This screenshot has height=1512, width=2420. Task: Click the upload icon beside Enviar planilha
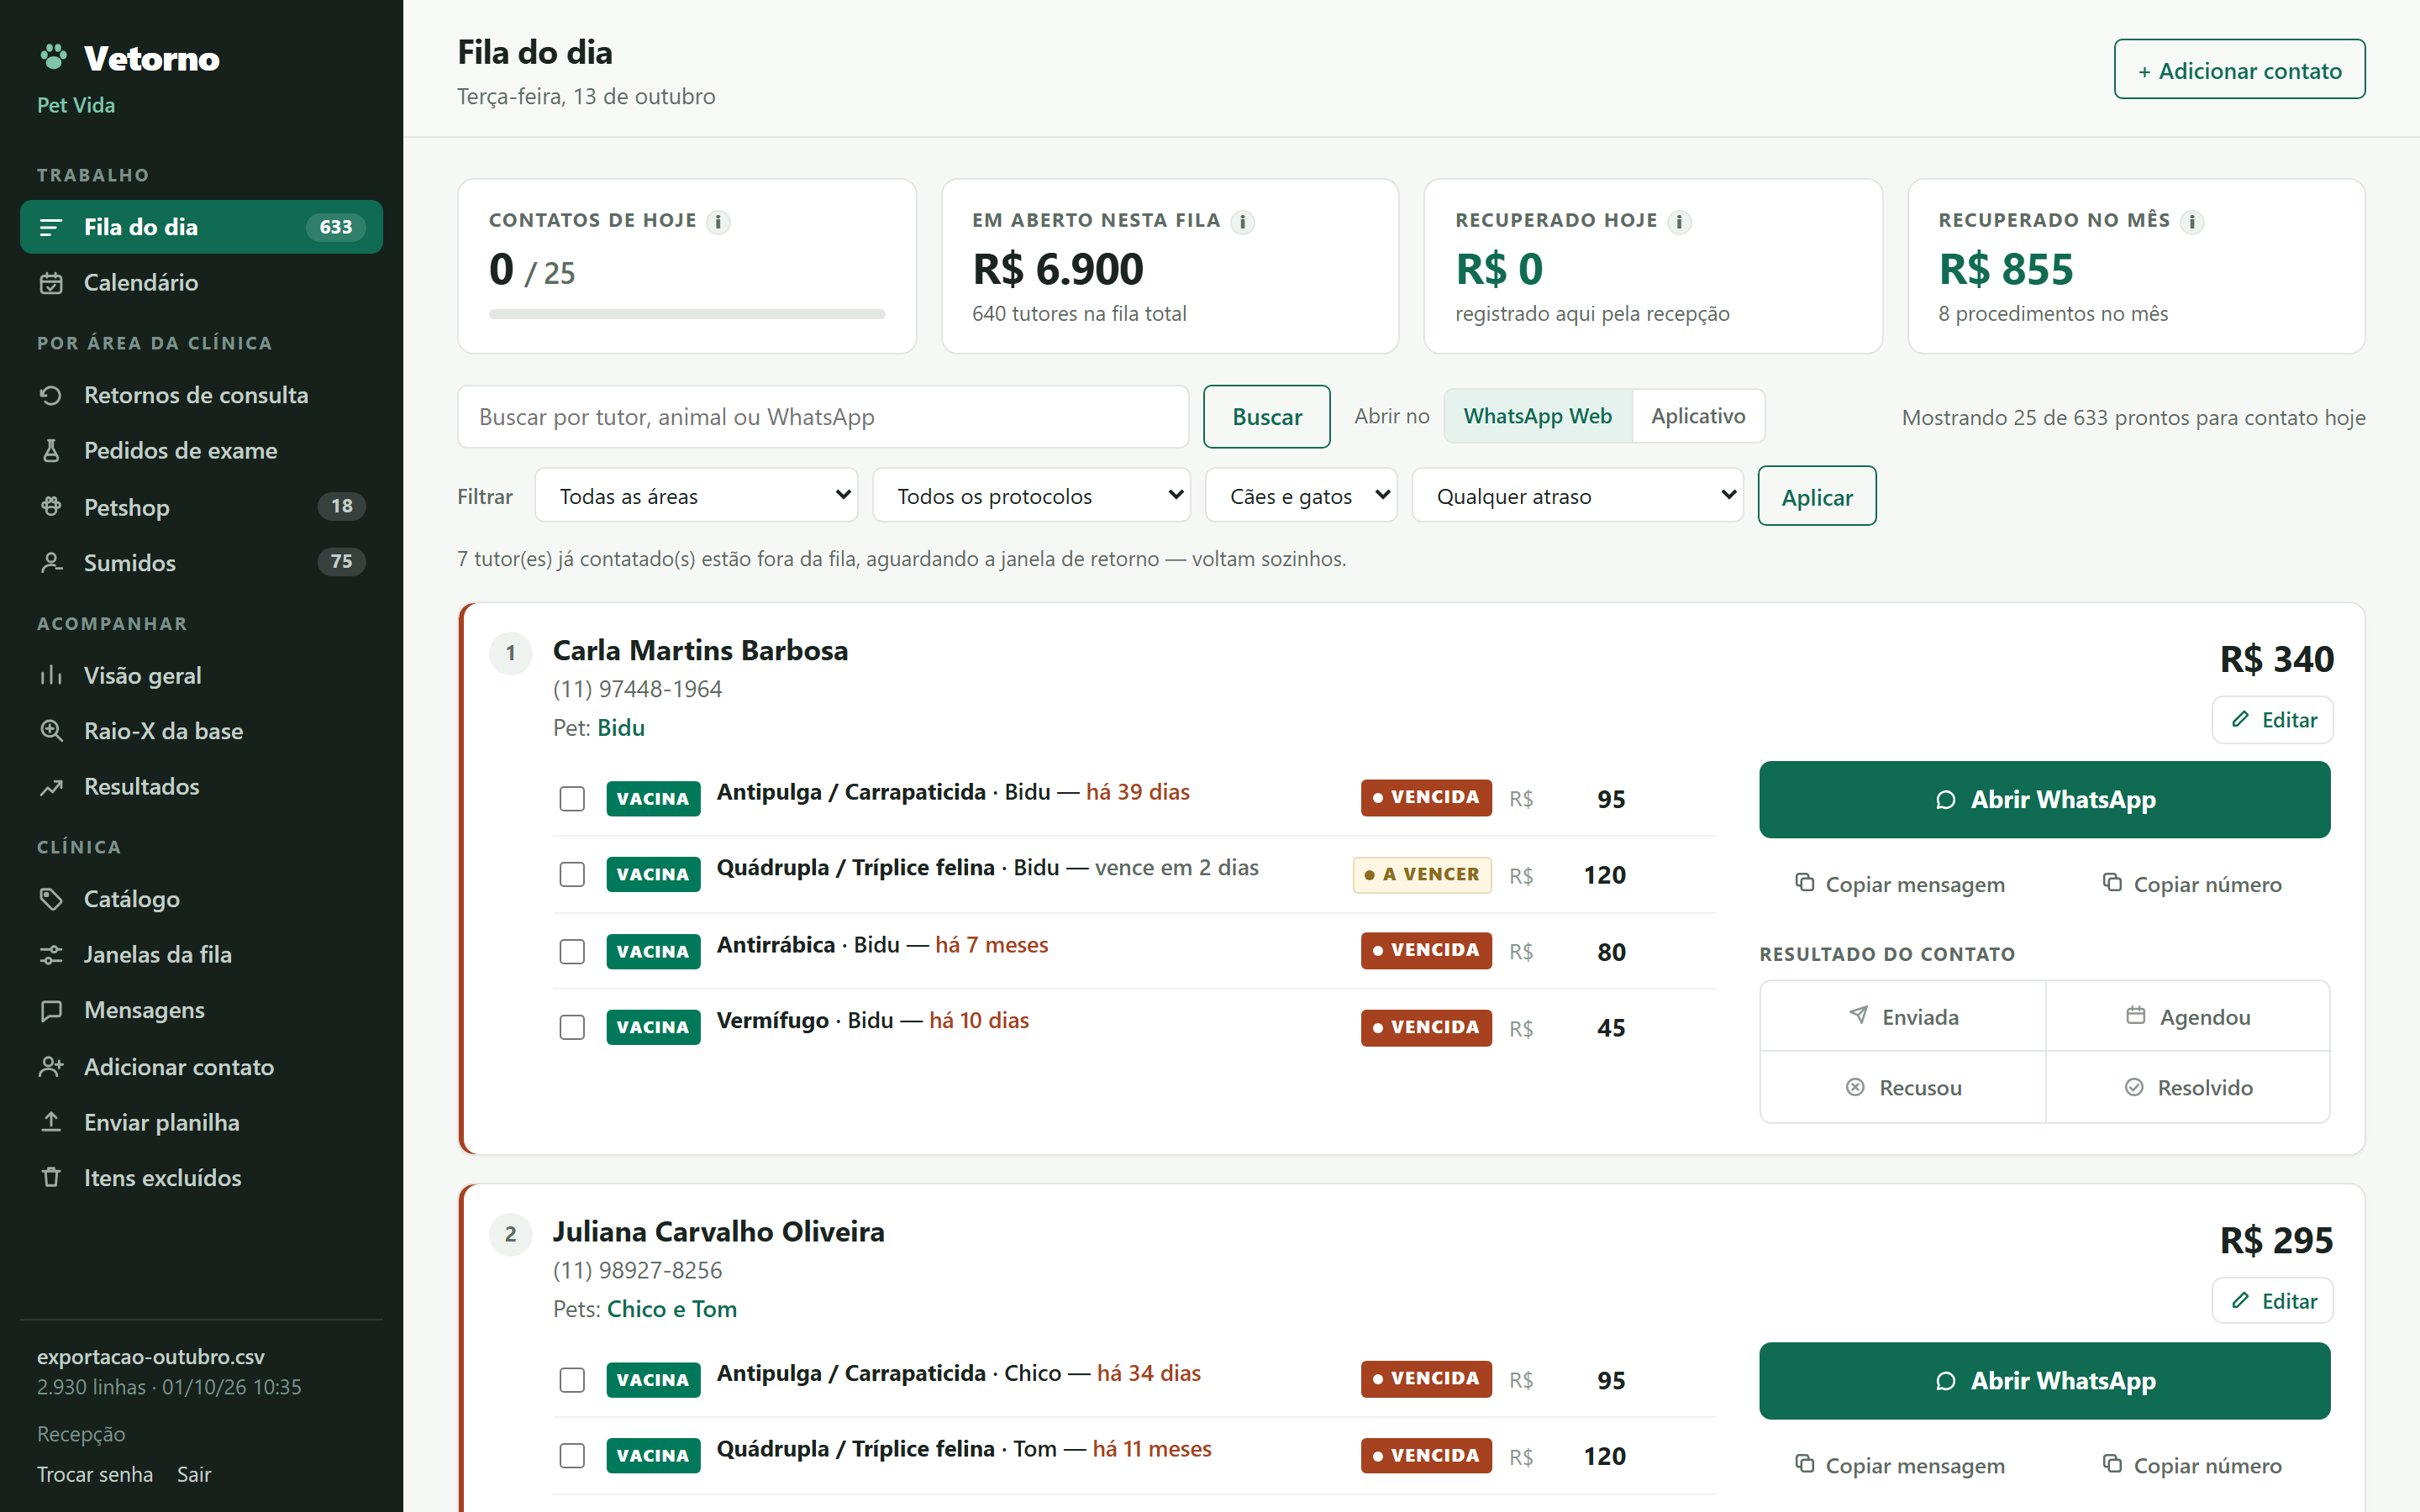[x=51, y=1122]
